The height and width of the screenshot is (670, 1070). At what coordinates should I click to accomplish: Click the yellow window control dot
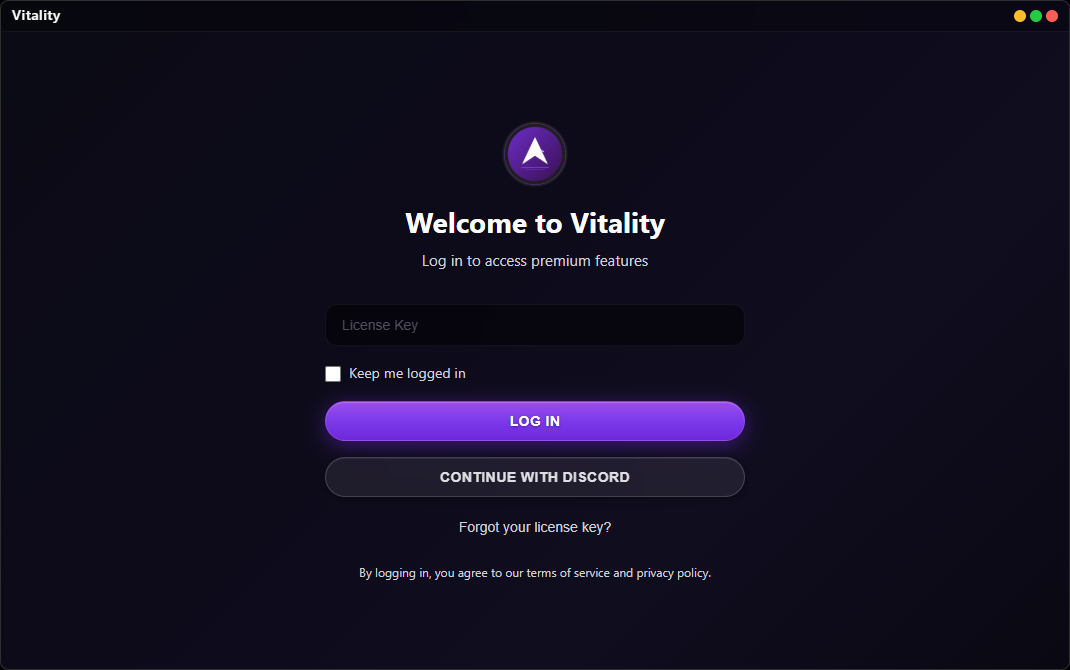point(1019,15)
